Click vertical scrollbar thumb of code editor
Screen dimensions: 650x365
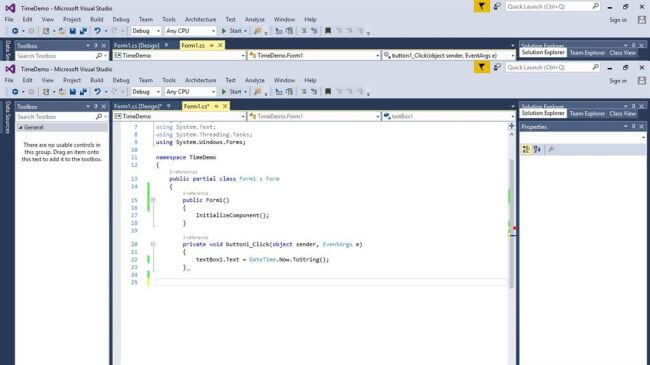(512, 224)
